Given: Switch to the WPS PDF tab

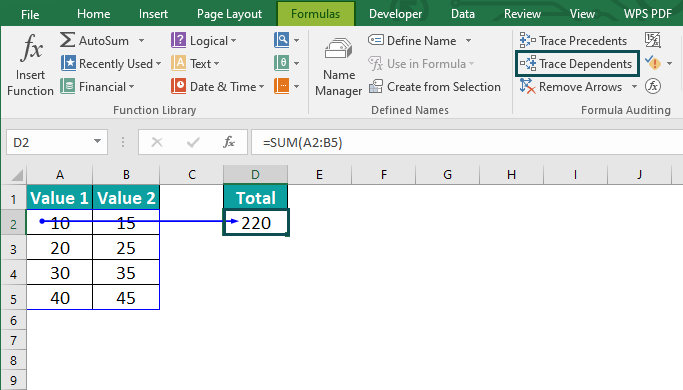Looking at the screenshot, I should (x=648, y=14).
